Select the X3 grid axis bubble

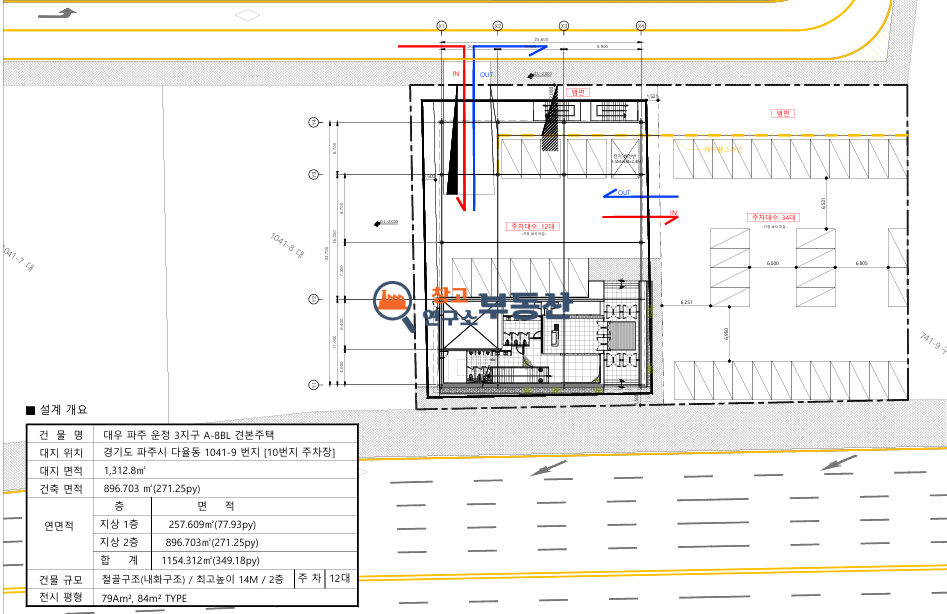[563, 26]
